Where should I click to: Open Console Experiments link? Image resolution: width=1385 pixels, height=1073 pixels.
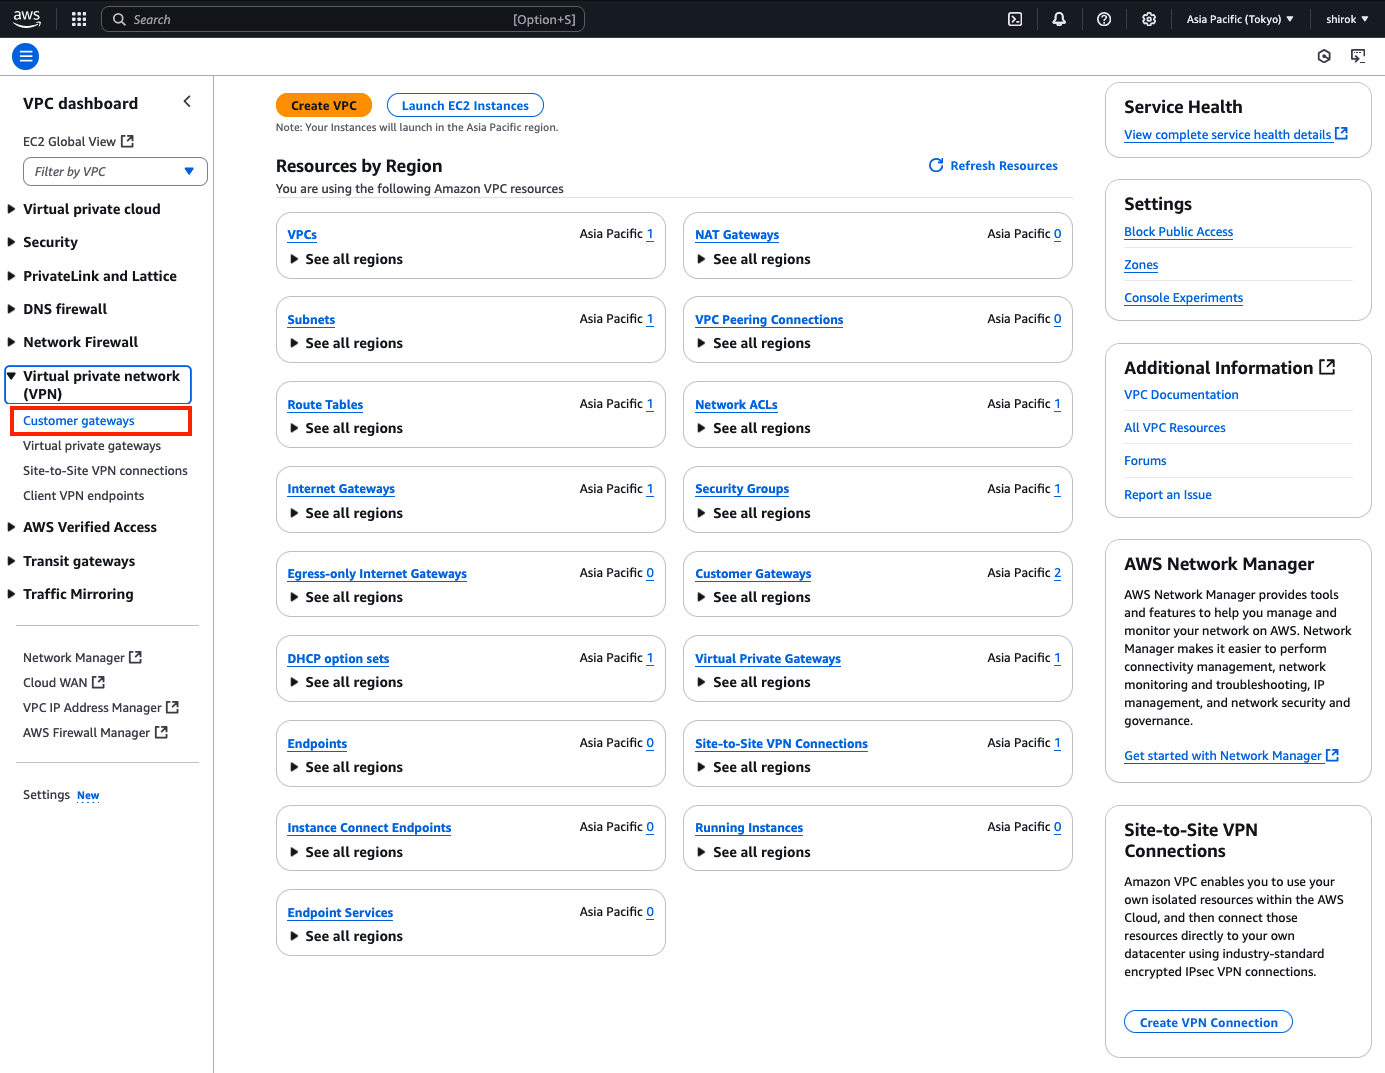coord(1183,298)
